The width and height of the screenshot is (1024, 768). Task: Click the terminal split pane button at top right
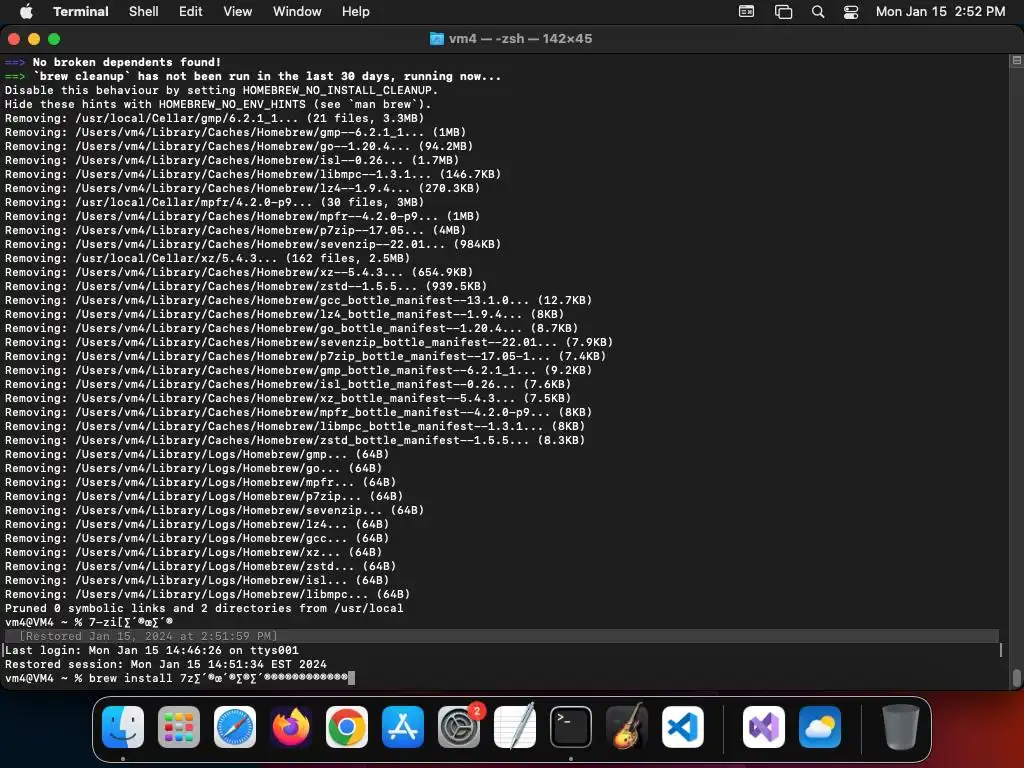[1016, 61]
